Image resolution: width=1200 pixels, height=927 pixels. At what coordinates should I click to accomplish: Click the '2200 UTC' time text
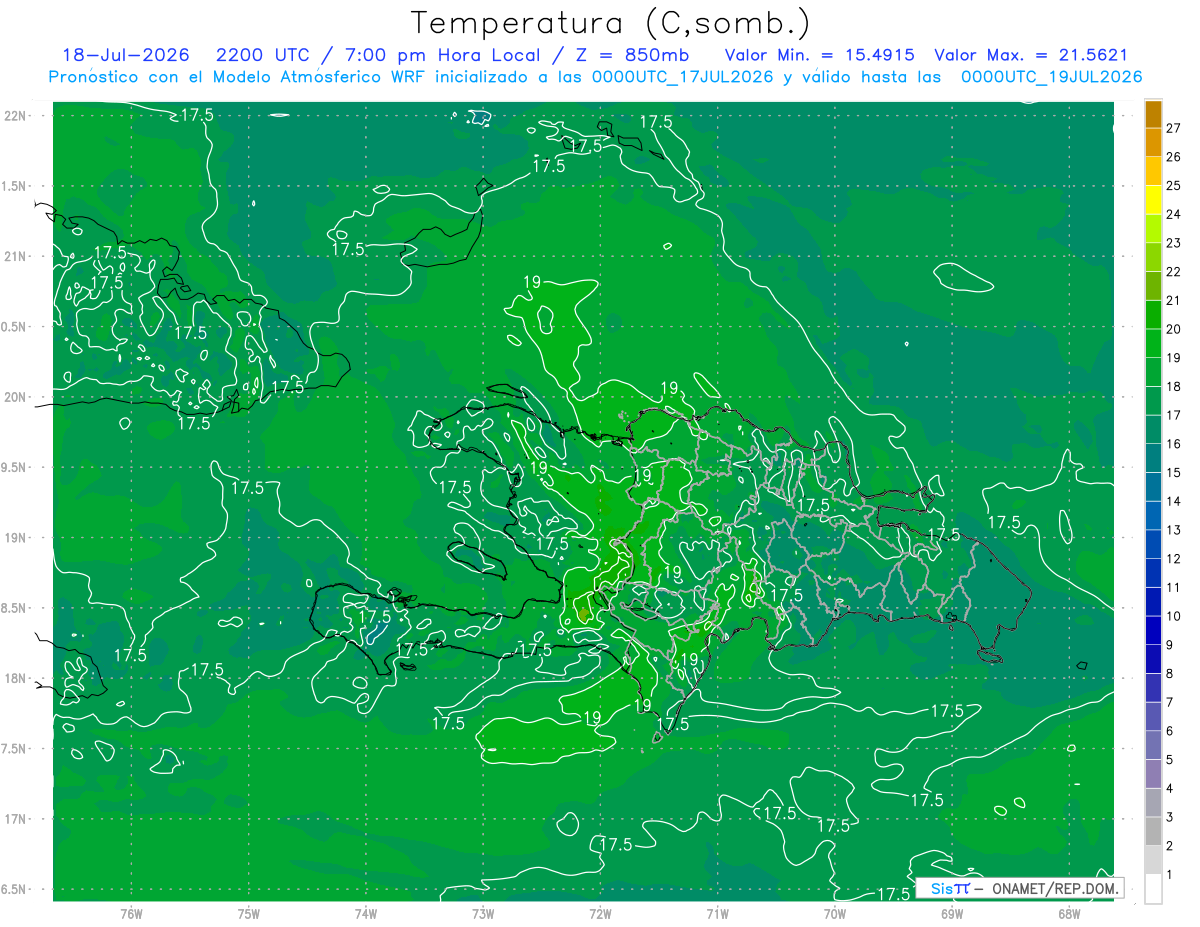[x=263, y=55]
